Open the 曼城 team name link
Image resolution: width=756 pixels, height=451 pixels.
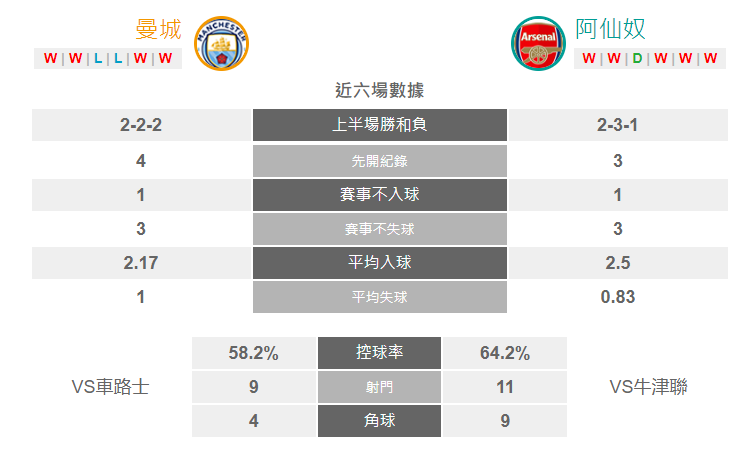click(158, 29)
